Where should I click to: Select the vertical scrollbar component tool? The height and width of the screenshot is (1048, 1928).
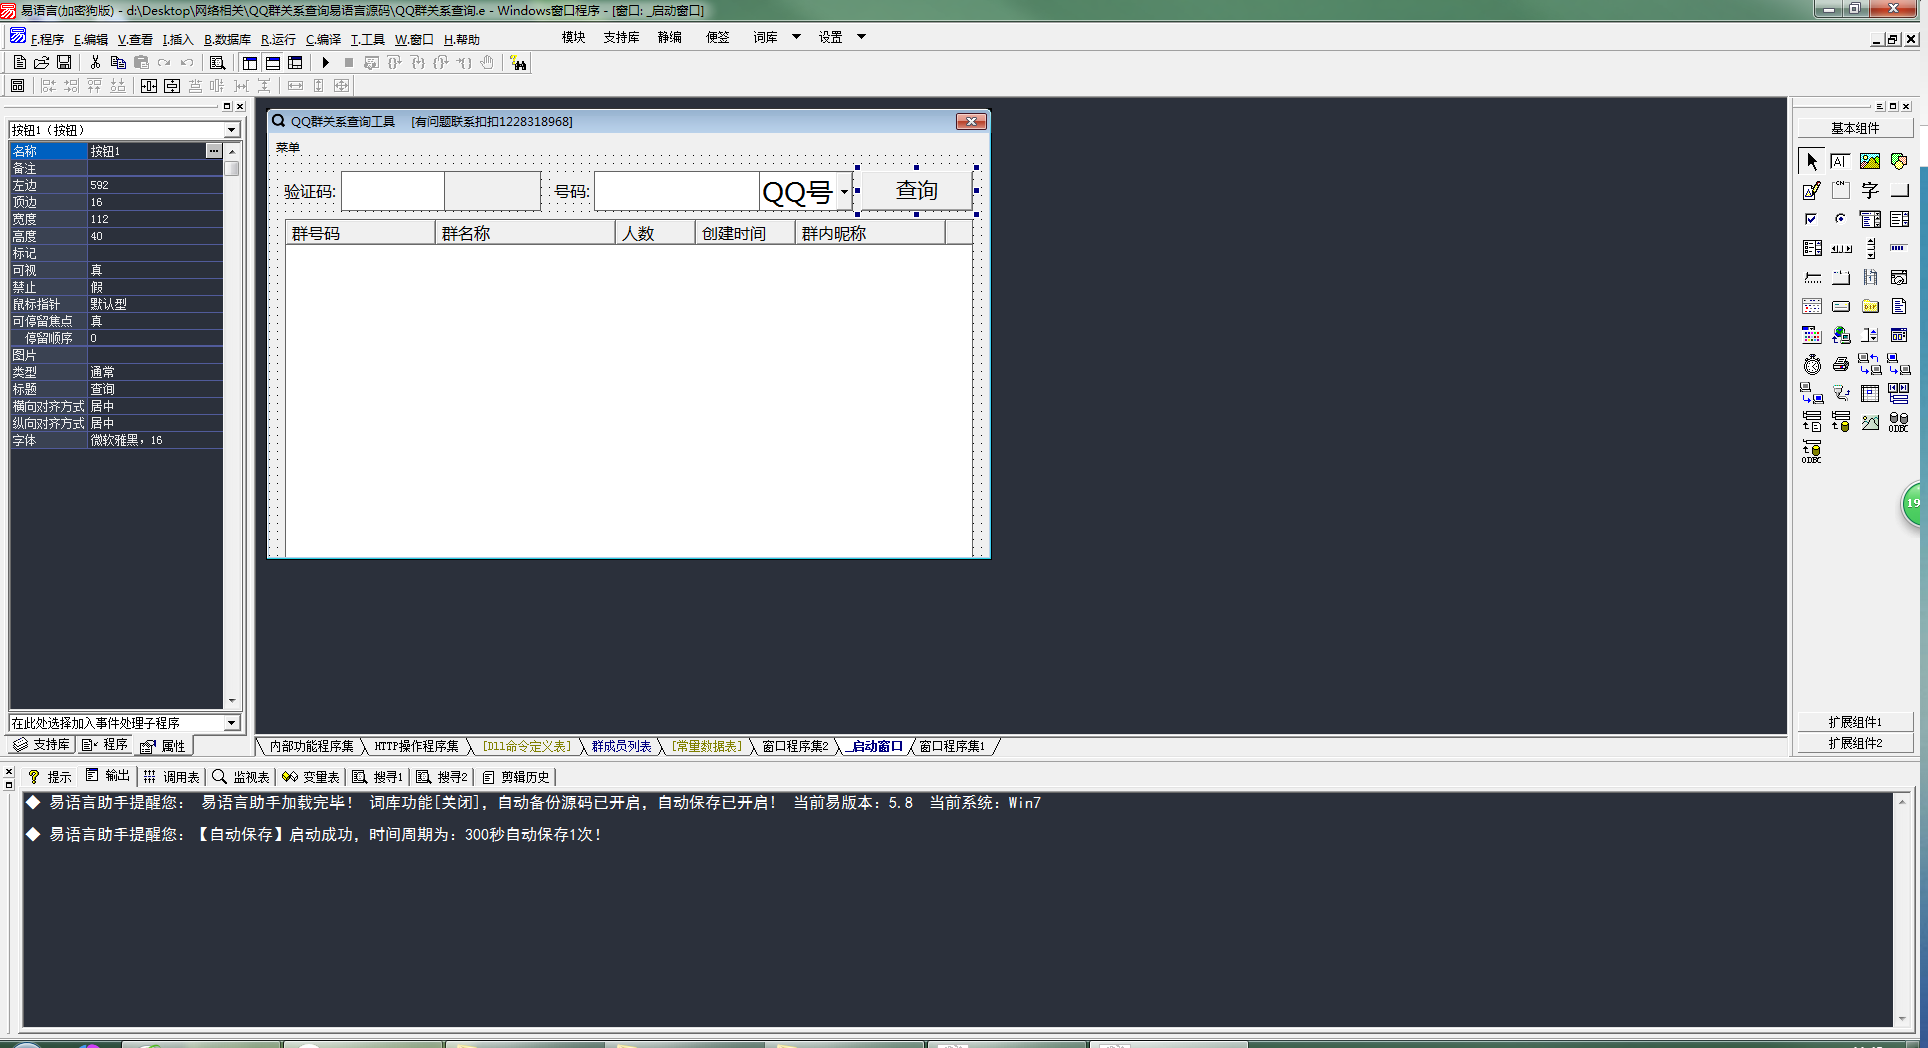(x=1870, y=248)
